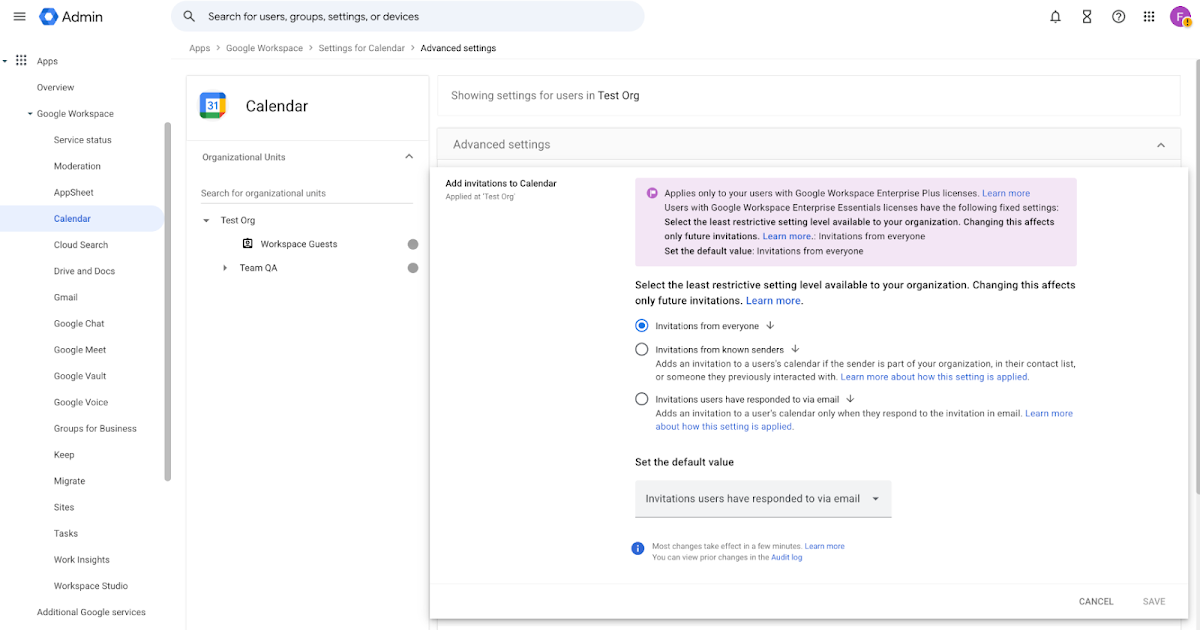Open the tasks hourglass icon
Screen dimensions: 1200x630
1087,17
